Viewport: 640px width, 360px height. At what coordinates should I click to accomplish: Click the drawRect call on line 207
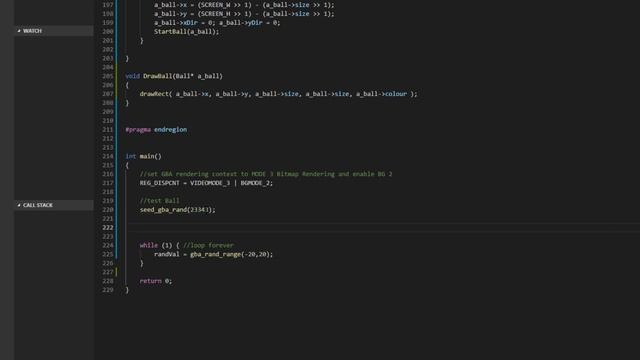(278, 94)
